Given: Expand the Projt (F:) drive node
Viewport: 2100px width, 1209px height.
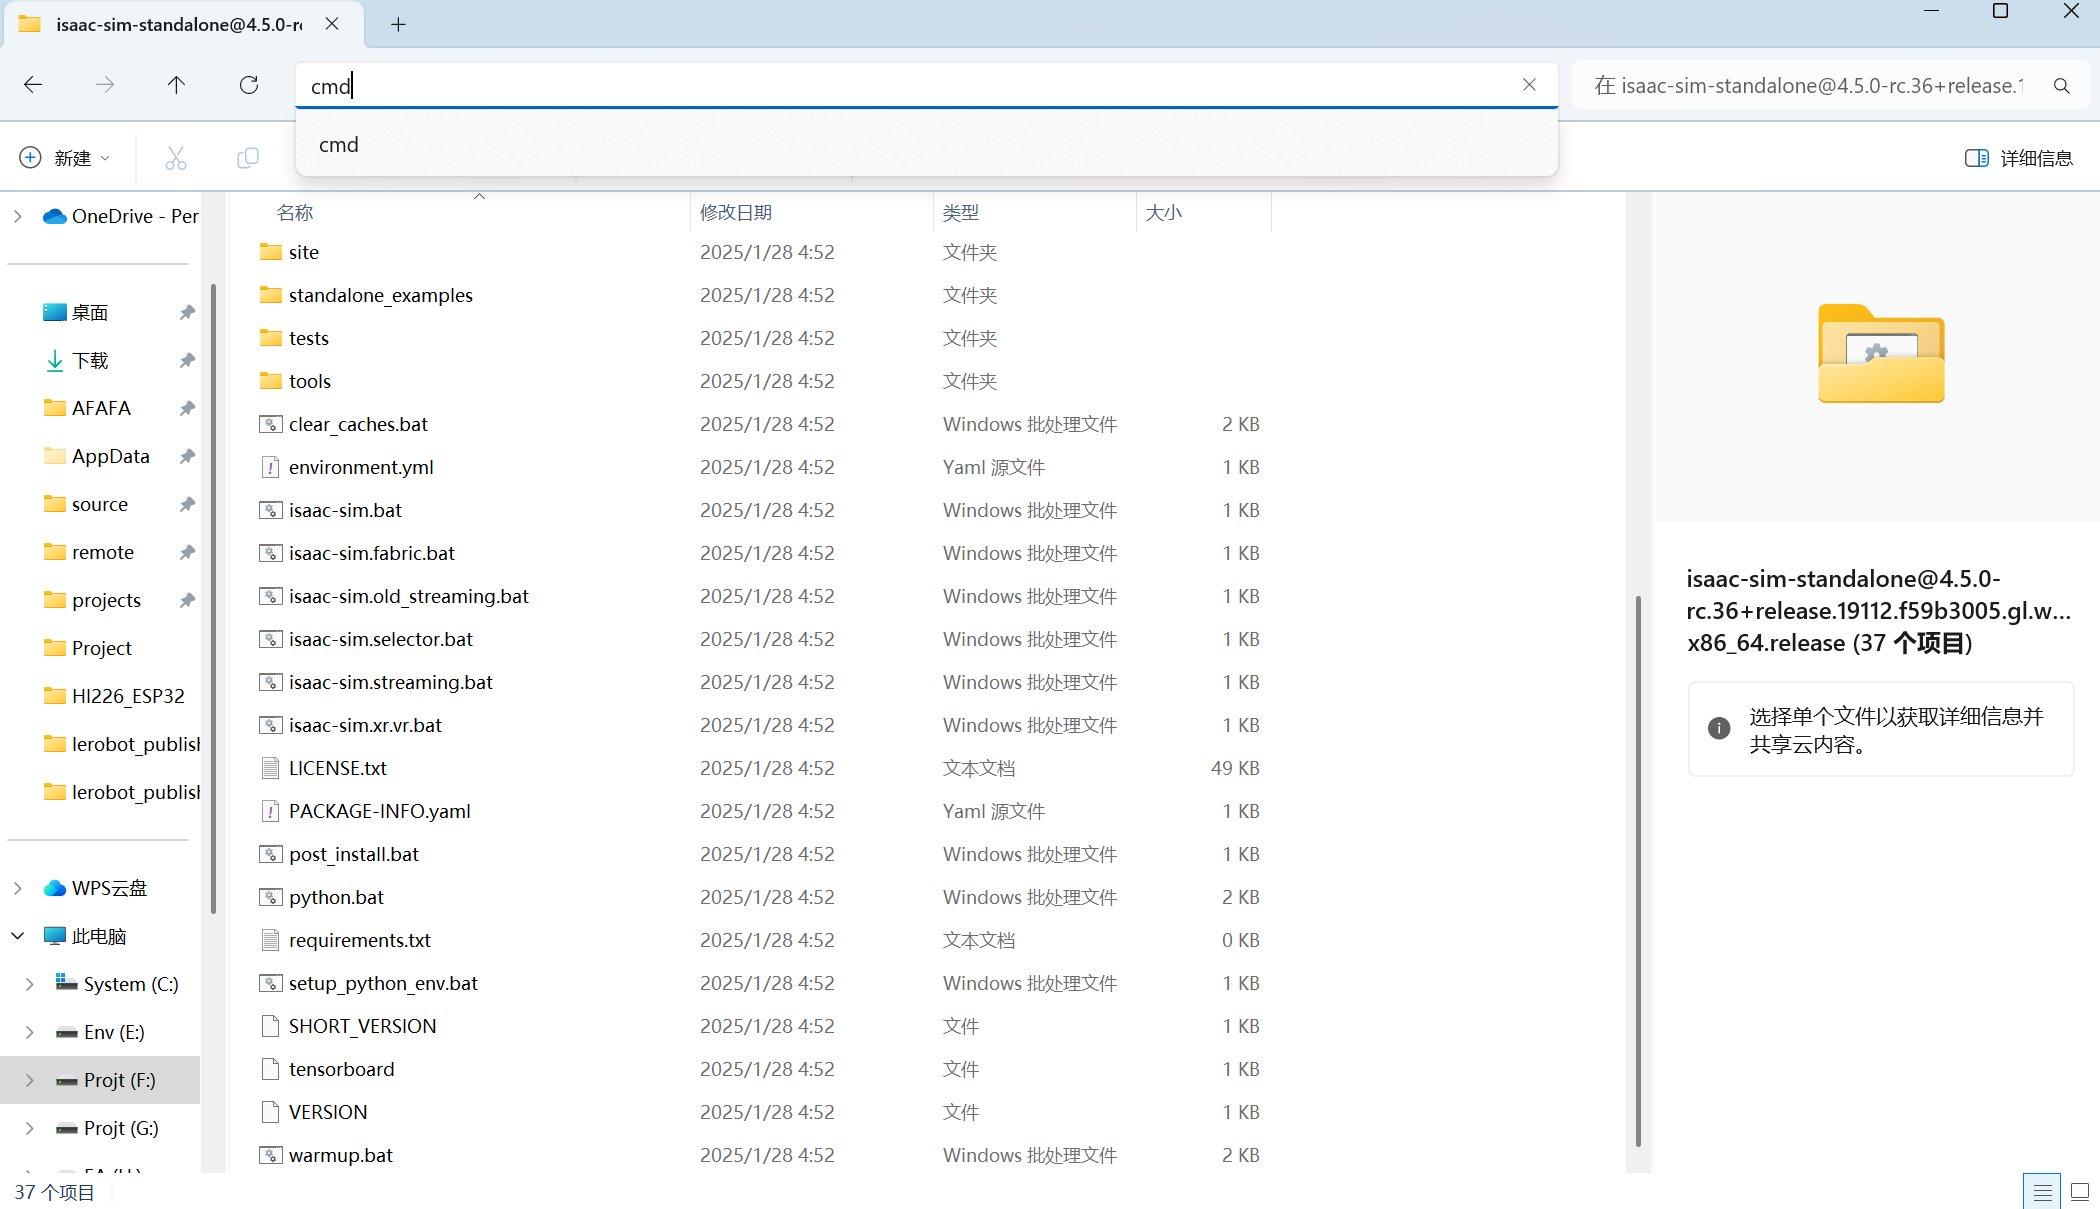Looking at the screenshot, I should click(29, 1080).
